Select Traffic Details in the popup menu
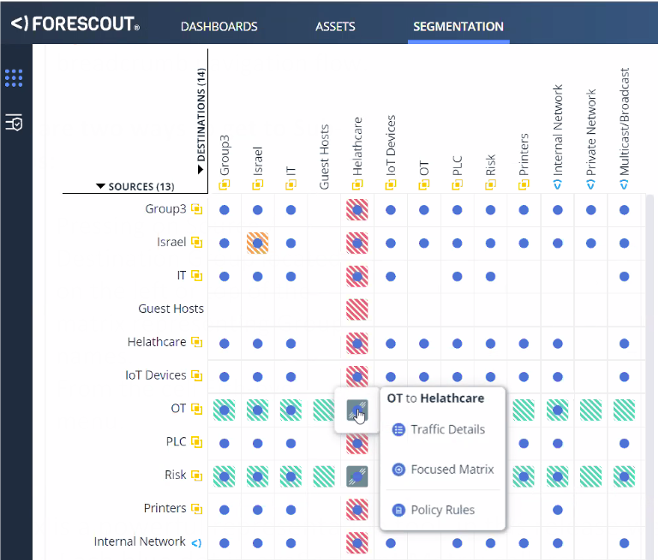This screenshot has height=560, width=658. coord(439,429)
